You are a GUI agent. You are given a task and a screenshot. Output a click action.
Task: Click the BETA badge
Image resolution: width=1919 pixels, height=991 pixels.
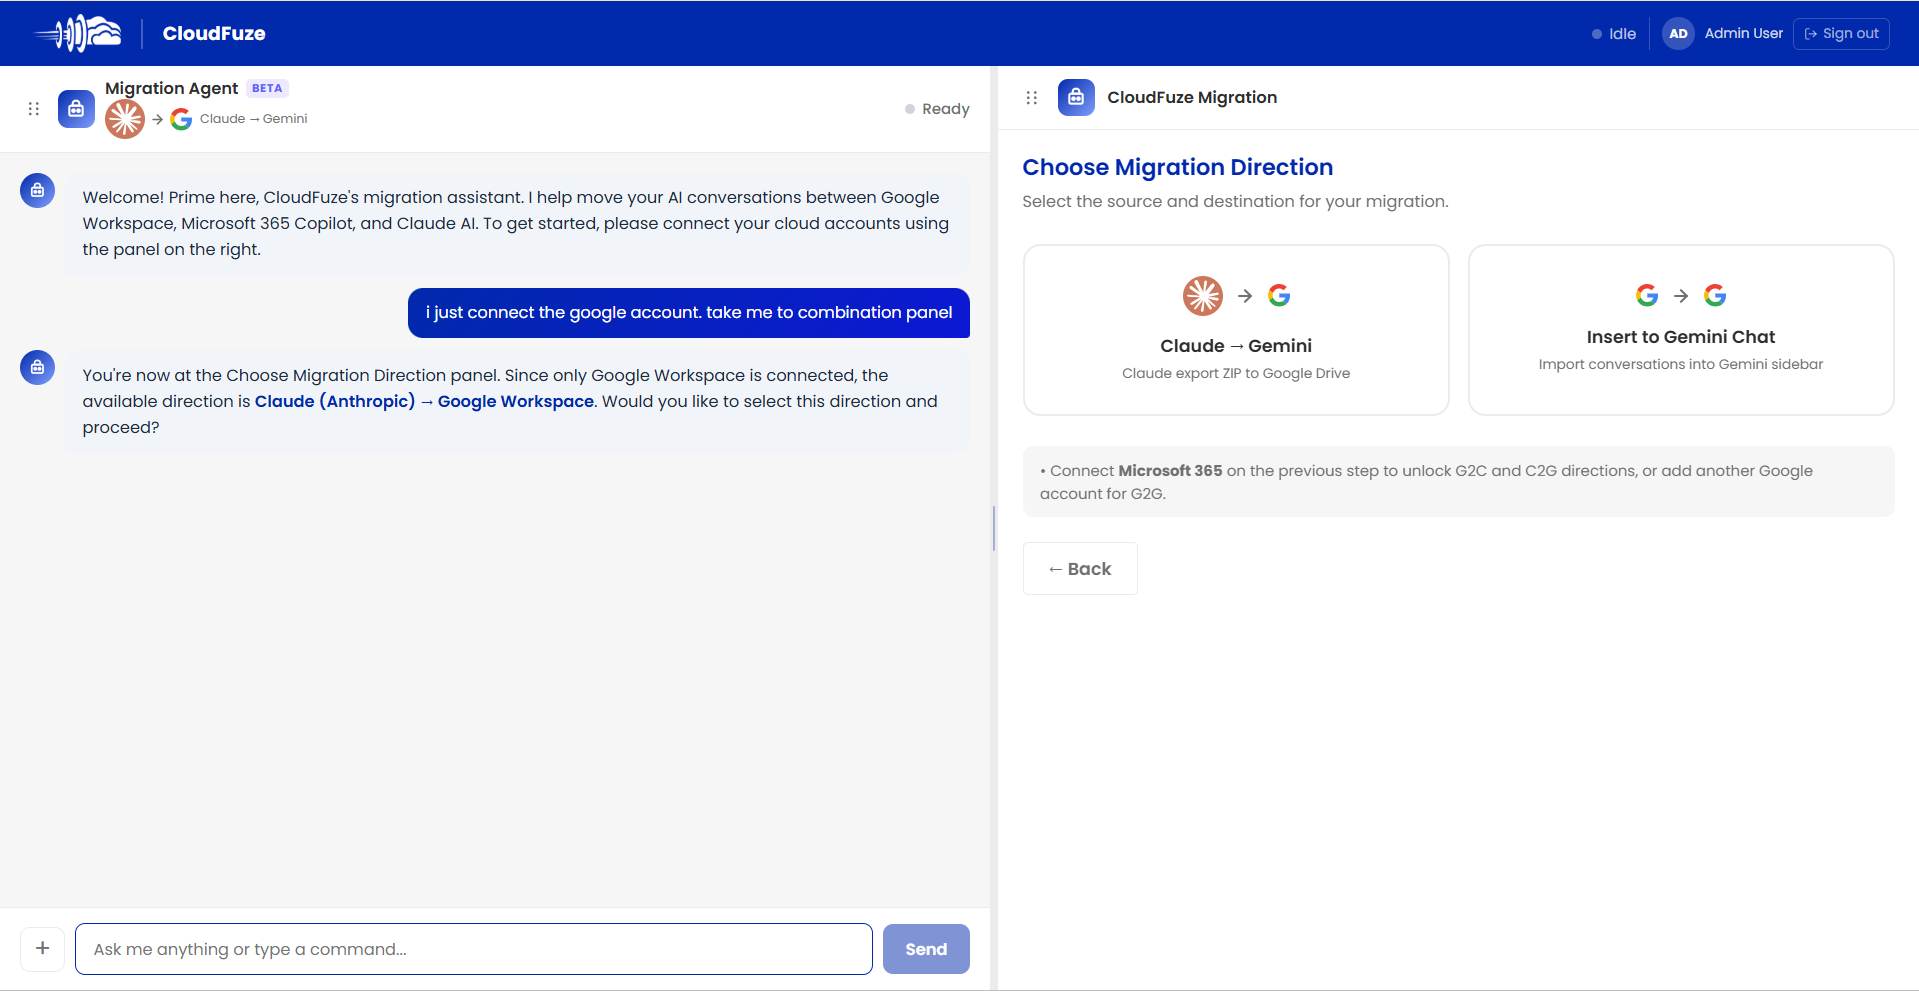point(267,88)
